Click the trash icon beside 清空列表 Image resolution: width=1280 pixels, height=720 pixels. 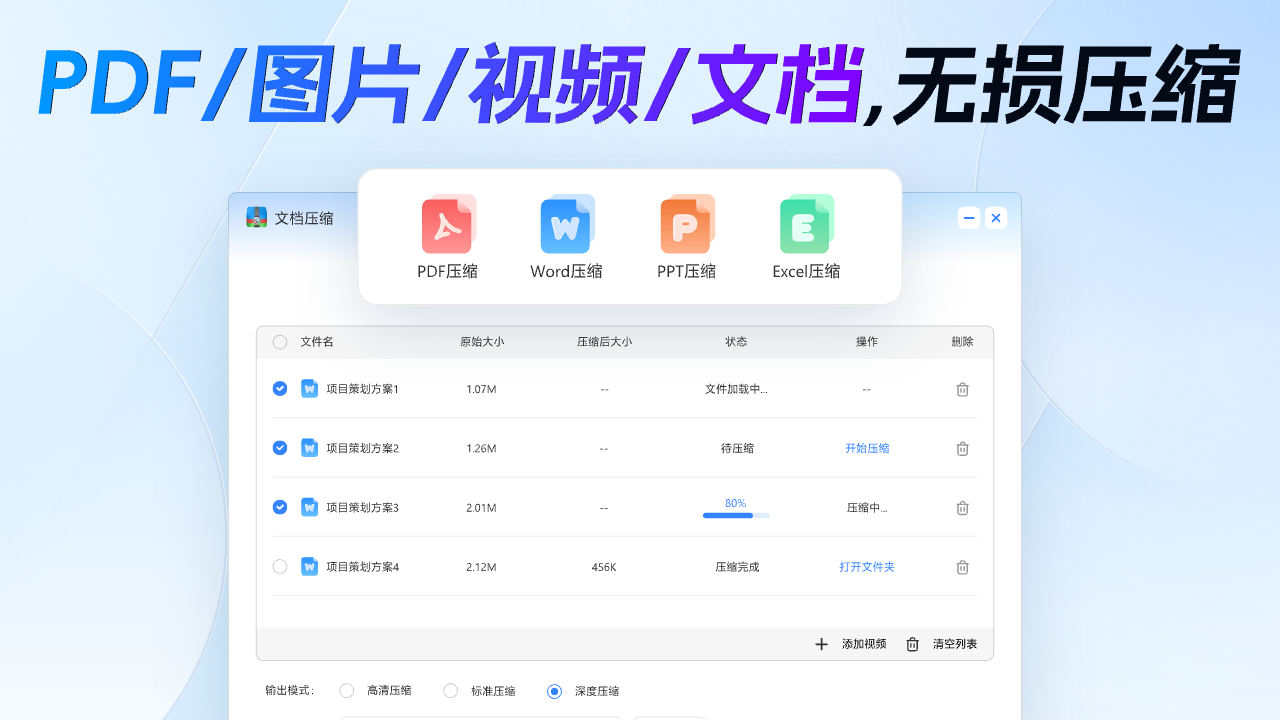912,644
